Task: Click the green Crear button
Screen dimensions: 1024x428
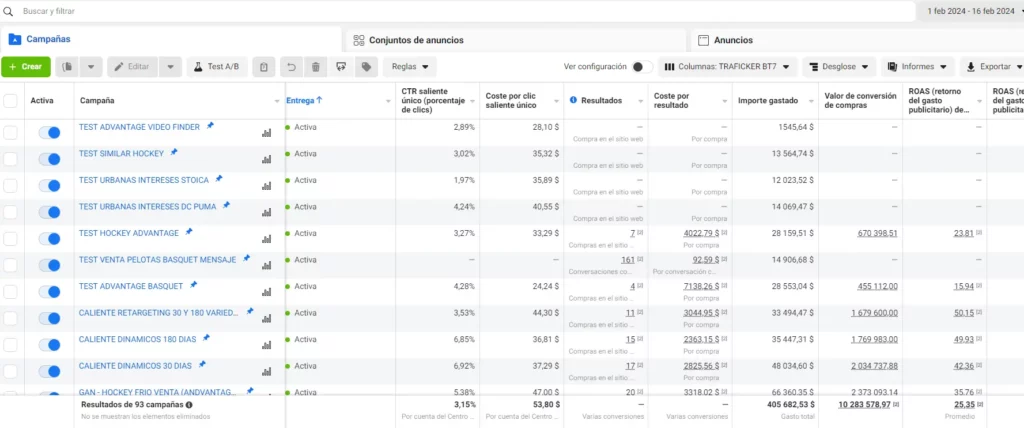Action: tap(25, 67)
